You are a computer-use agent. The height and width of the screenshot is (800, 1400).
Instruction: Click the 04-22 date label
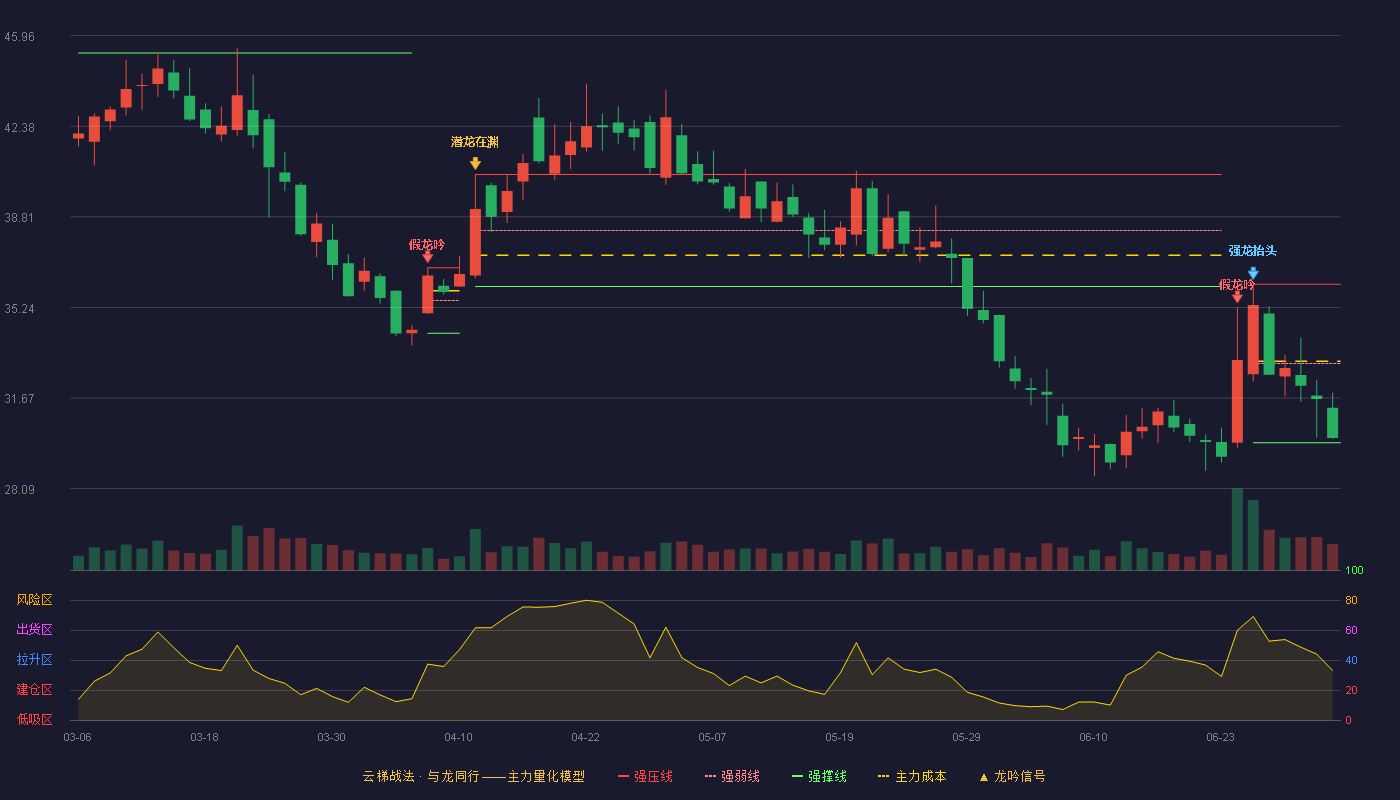click(x=585, y=737)
